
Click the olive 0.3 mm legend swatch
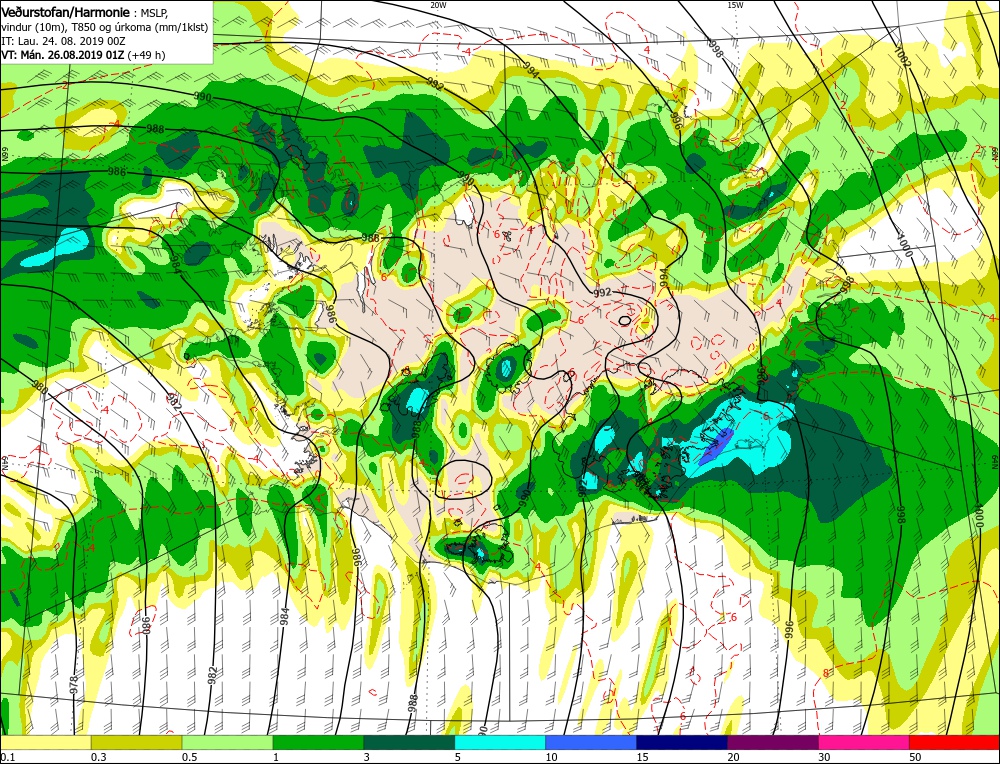point(136,742)
